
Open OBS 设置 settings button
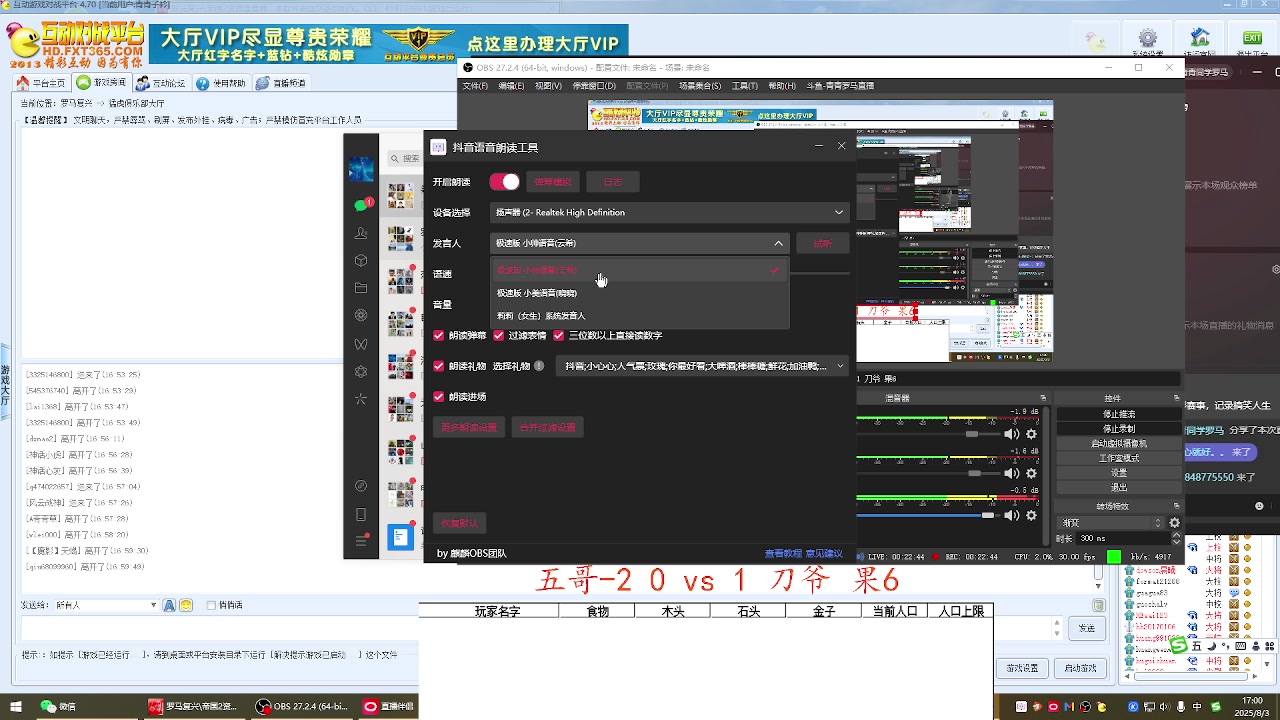tap(1118, 473)
